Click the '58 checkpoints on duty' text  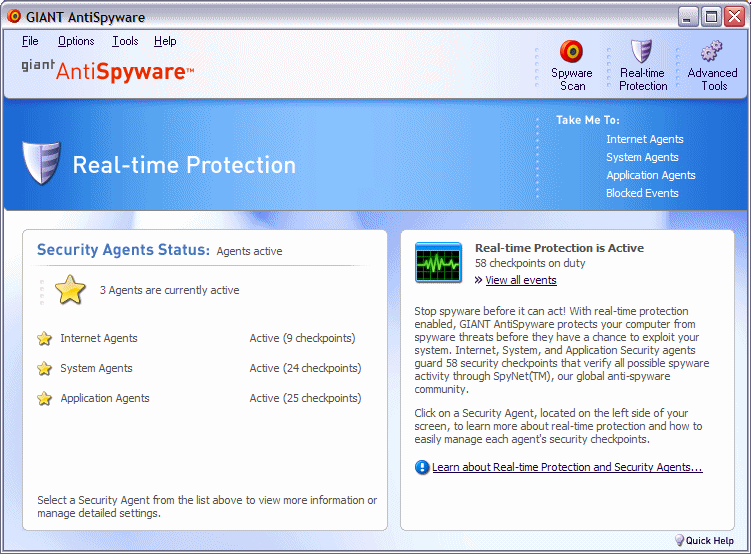(x=530, y=263)
